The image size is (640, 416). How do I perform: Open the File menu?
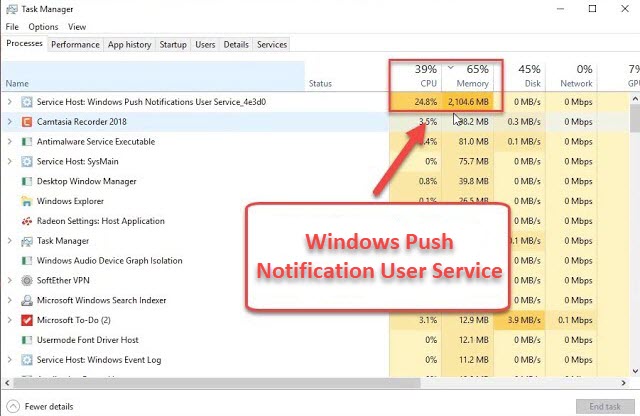tap(12, 27)
